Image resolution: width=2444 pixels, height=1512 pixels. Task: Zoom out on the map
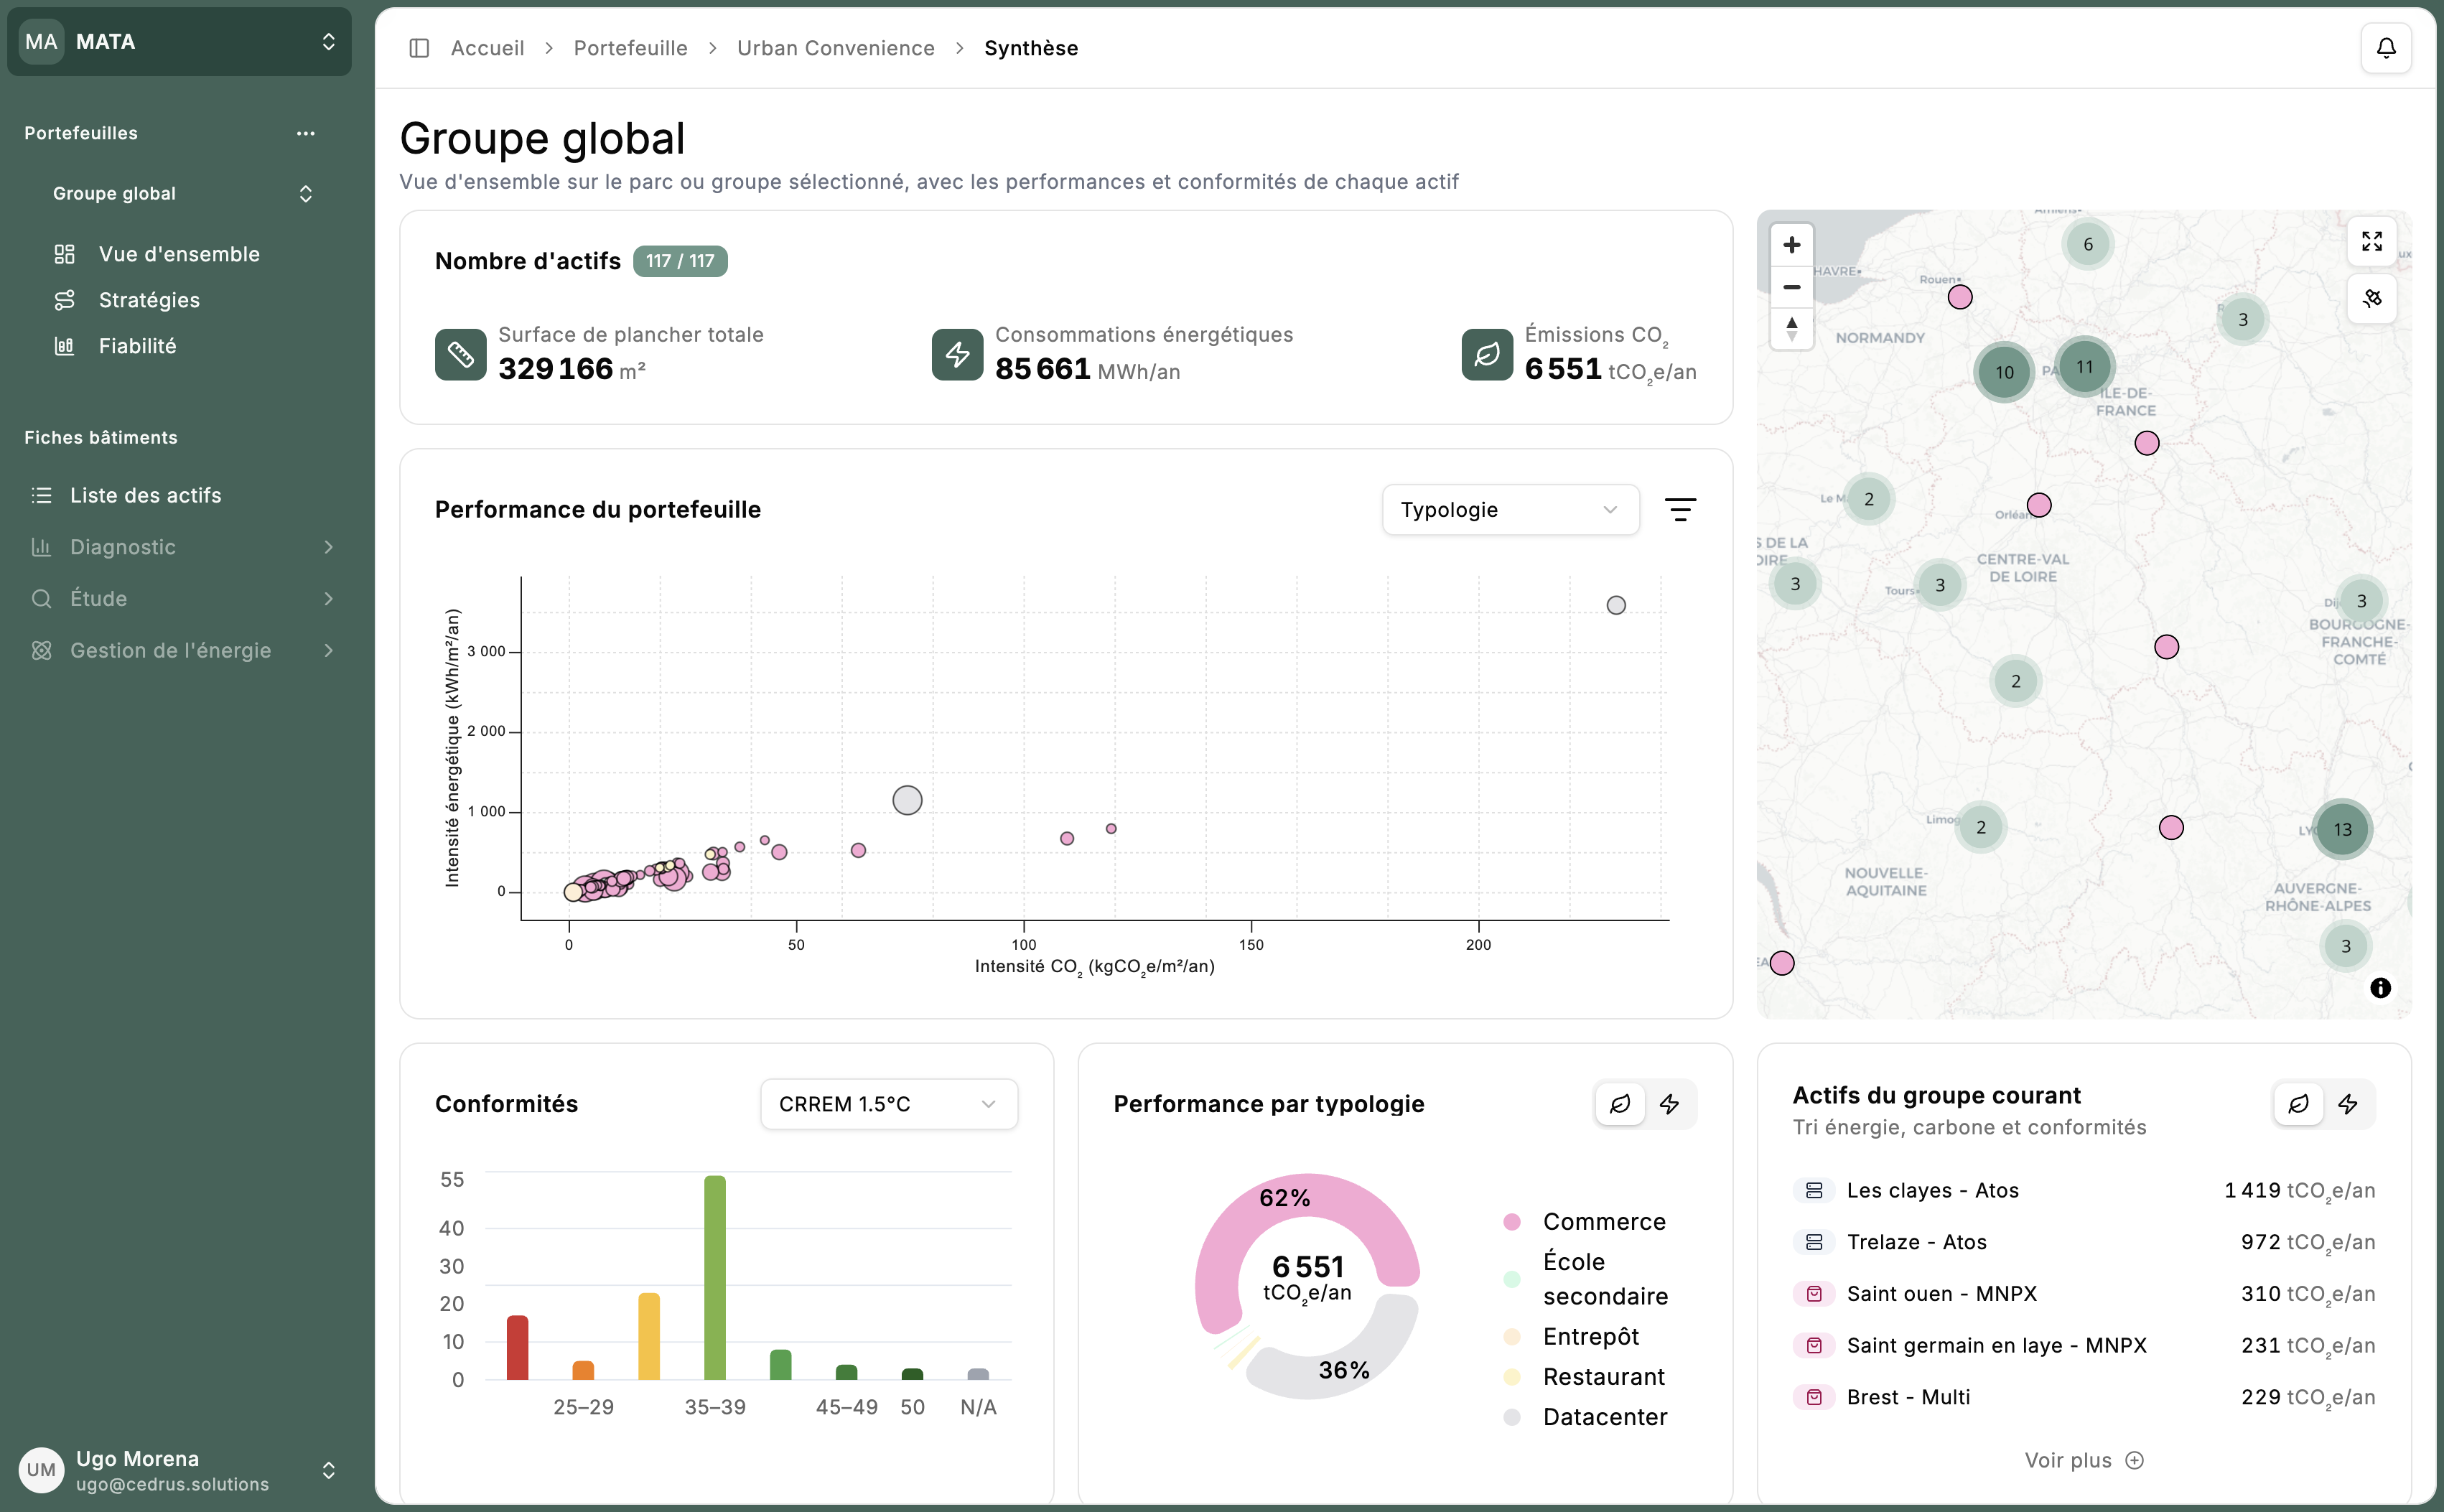coord(1791,287)
